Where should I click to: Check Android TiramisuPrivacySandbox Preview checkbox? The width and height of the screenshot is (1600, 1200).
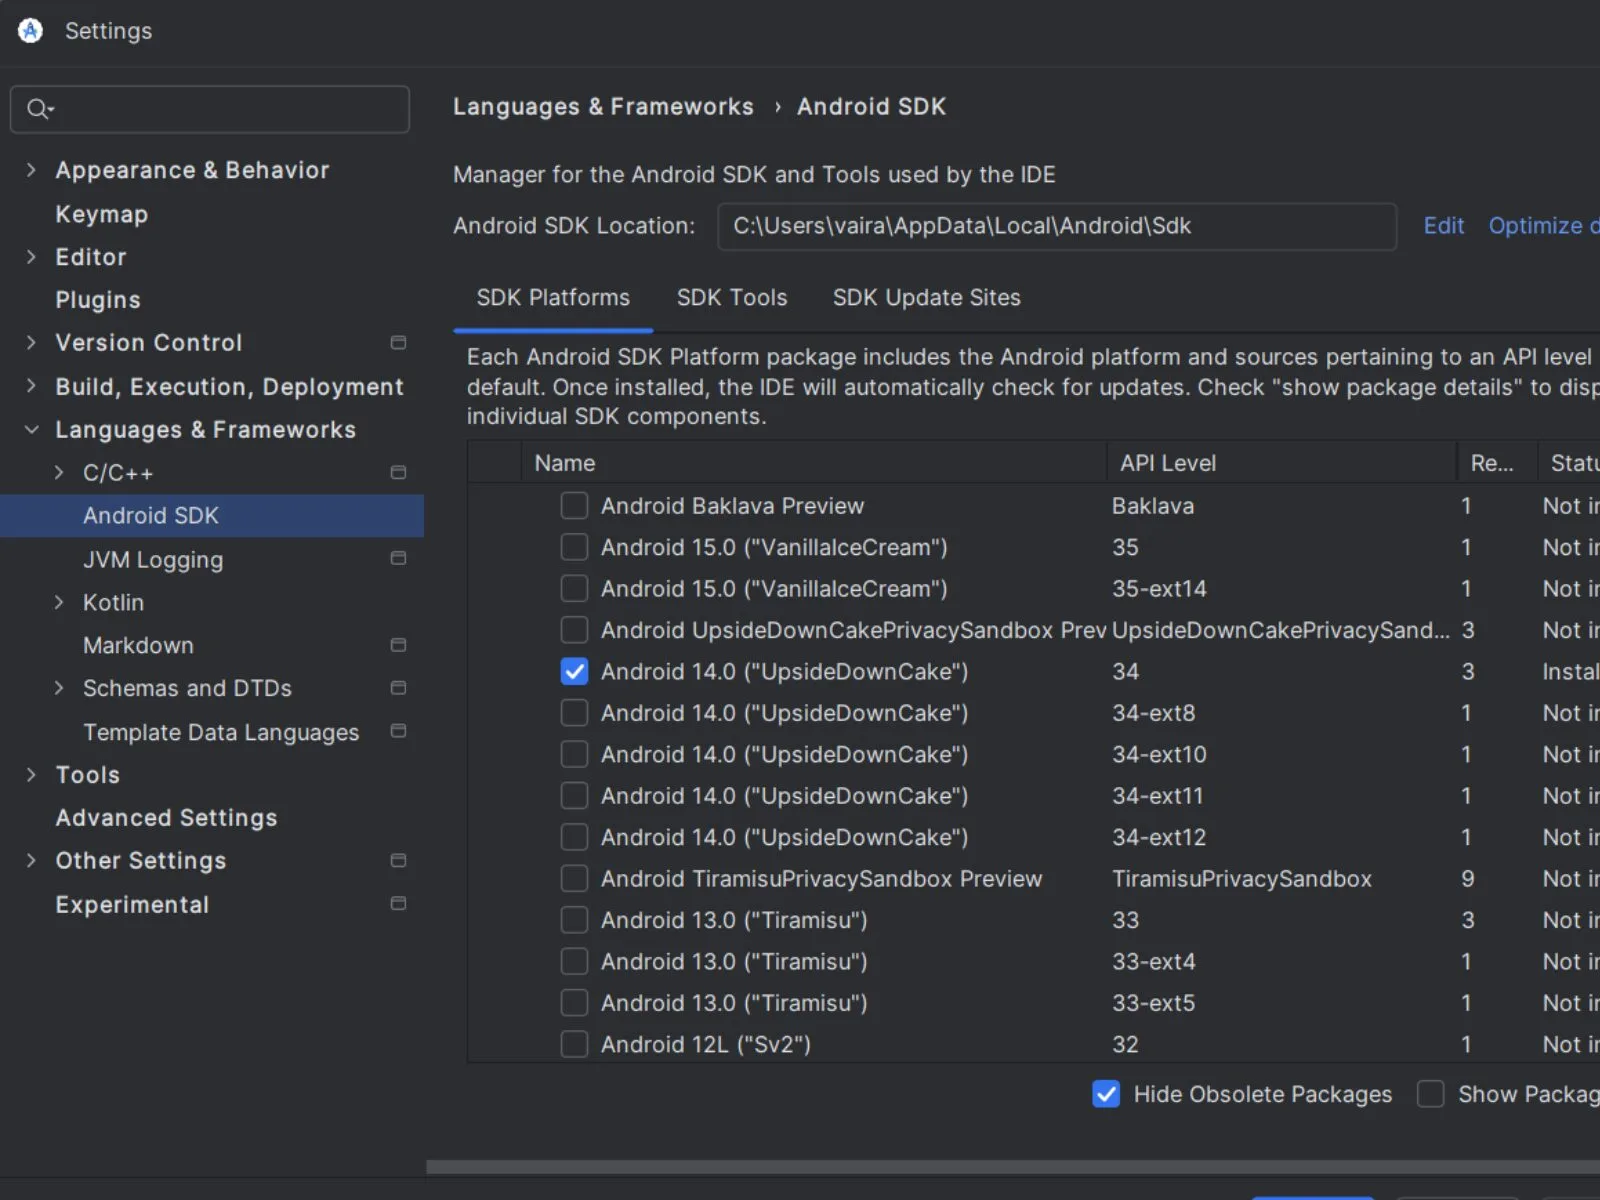574,879
